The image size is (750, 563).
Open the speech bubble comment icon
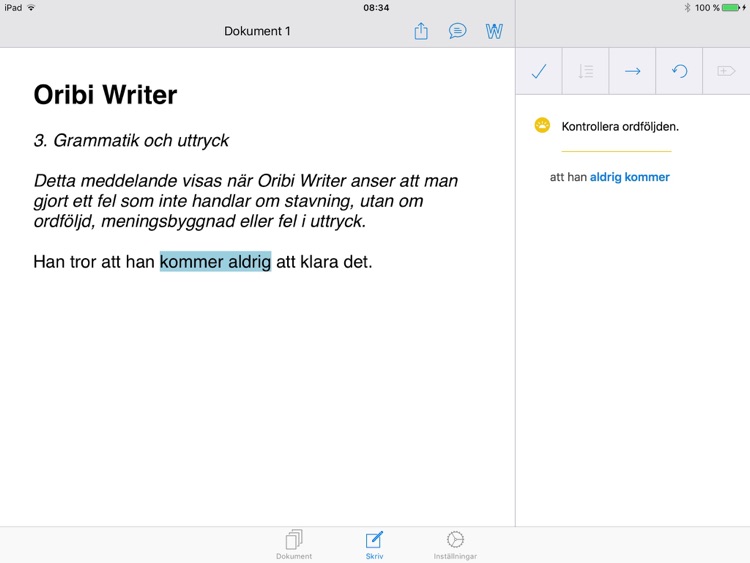[x=457, y=31]
